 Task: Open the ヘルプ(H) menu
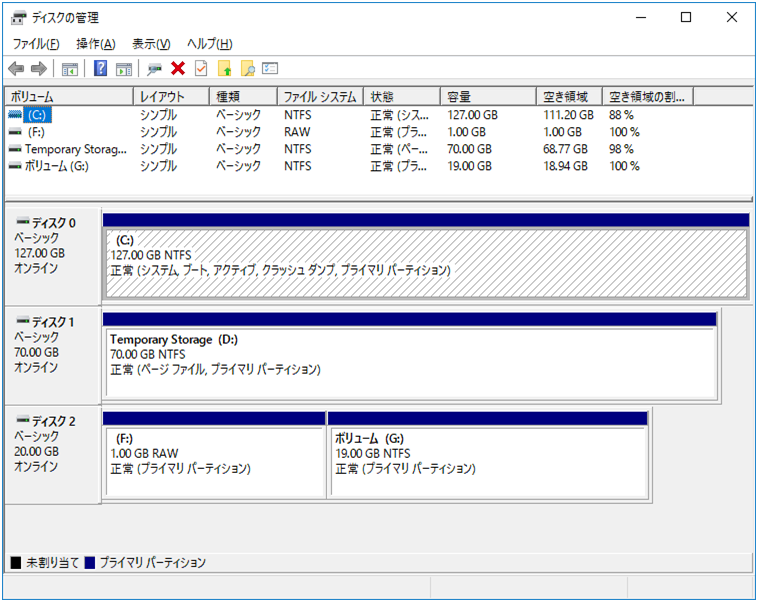tap(210, 44)
